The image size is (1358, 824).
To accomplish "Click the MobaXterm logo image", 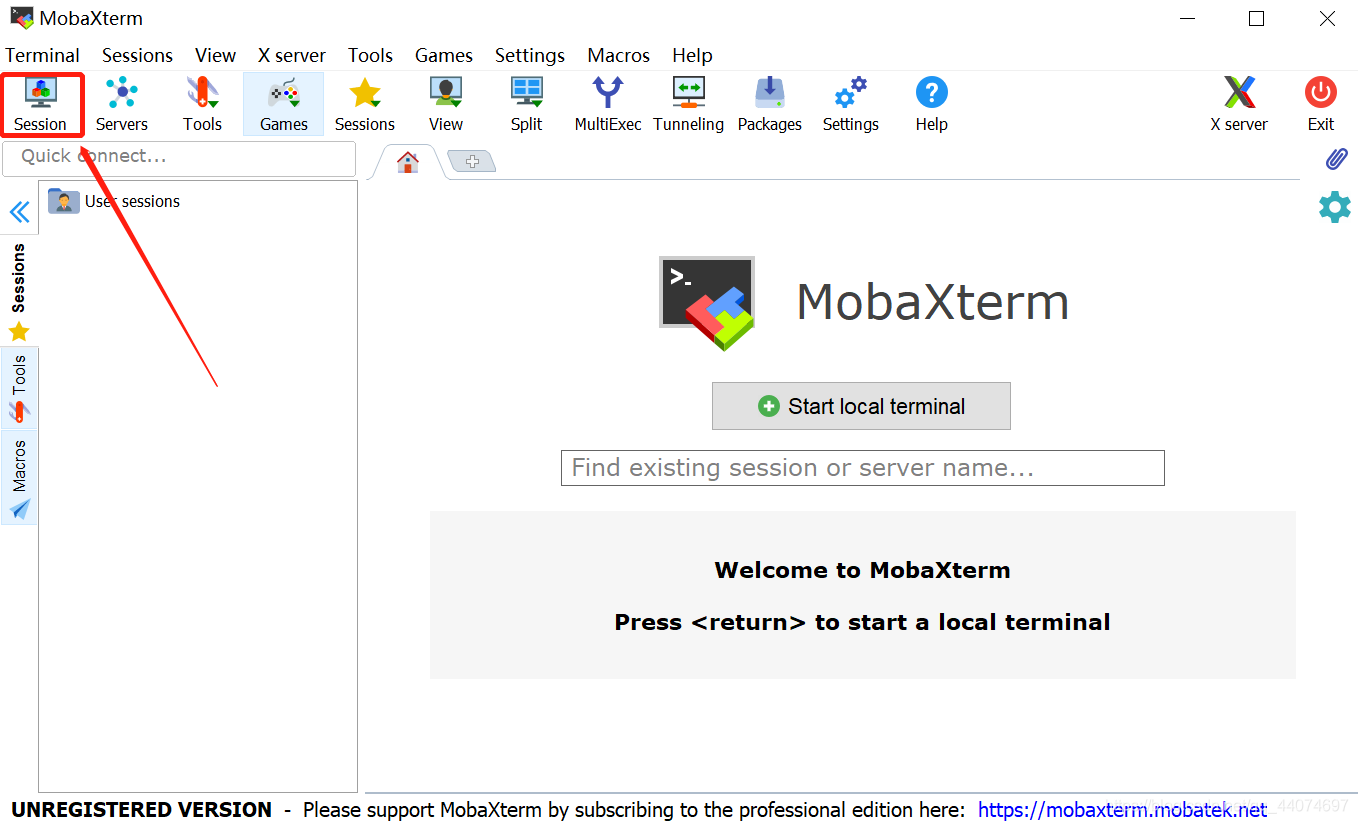I will click(x=707, y=303).
